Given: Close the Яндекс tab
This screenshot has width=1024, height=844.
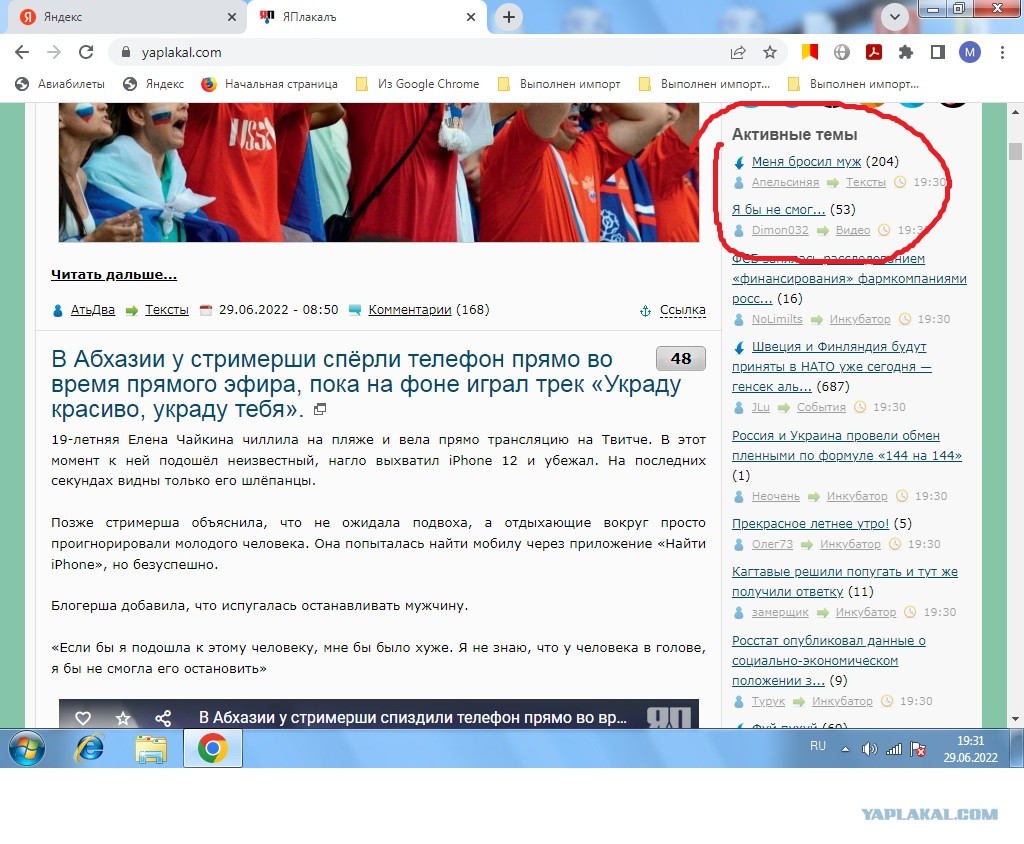Looking at the screenshot, I should tap(232, 17).
